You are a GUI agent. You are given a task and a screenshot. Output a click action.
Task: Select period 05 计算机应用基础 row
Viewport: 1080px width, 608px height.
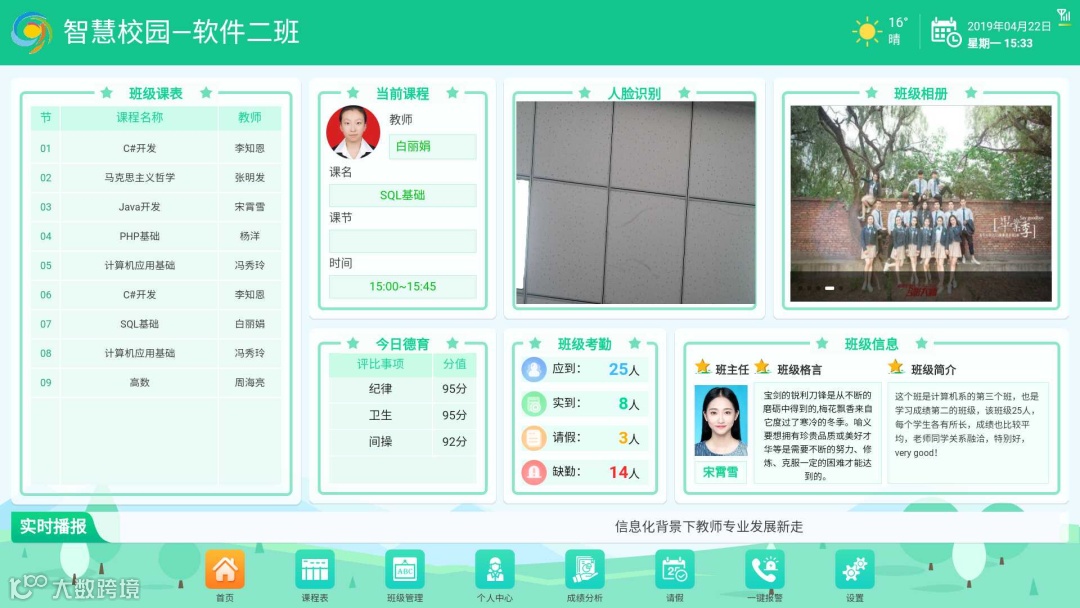(156, 265)
